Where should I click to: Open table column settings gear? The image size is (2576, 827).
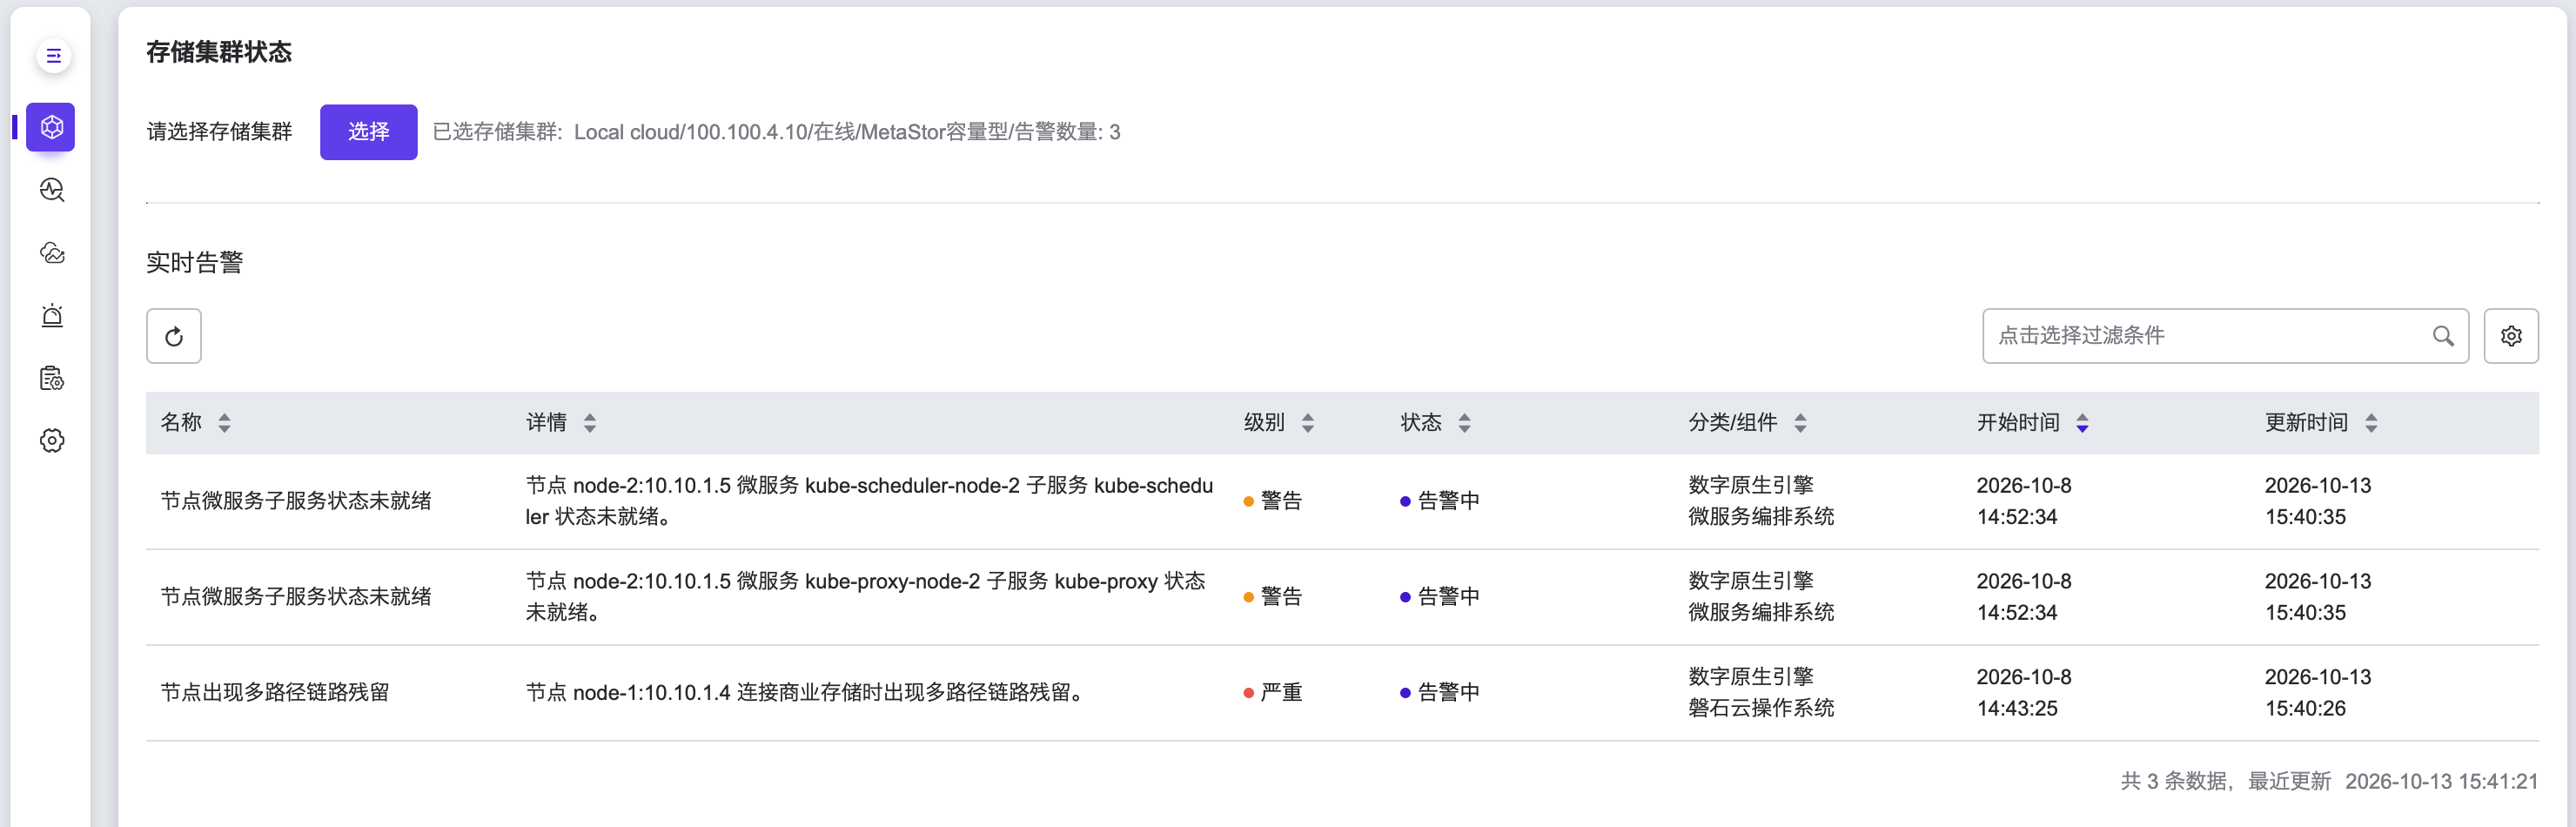click(x=2511, y=336)
